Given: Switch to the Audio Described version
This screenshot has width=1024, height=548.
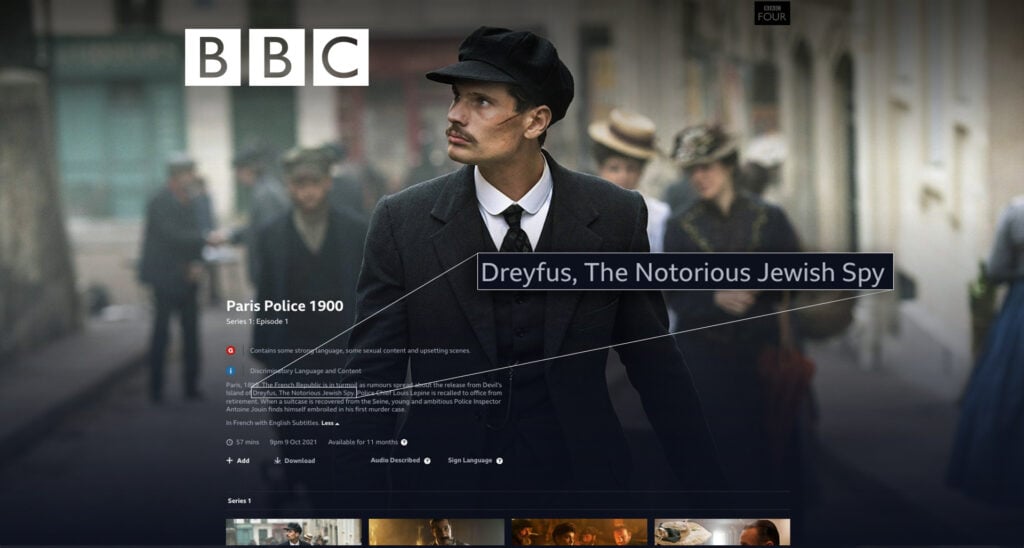Looking at the screenshot, I should 395,460.
